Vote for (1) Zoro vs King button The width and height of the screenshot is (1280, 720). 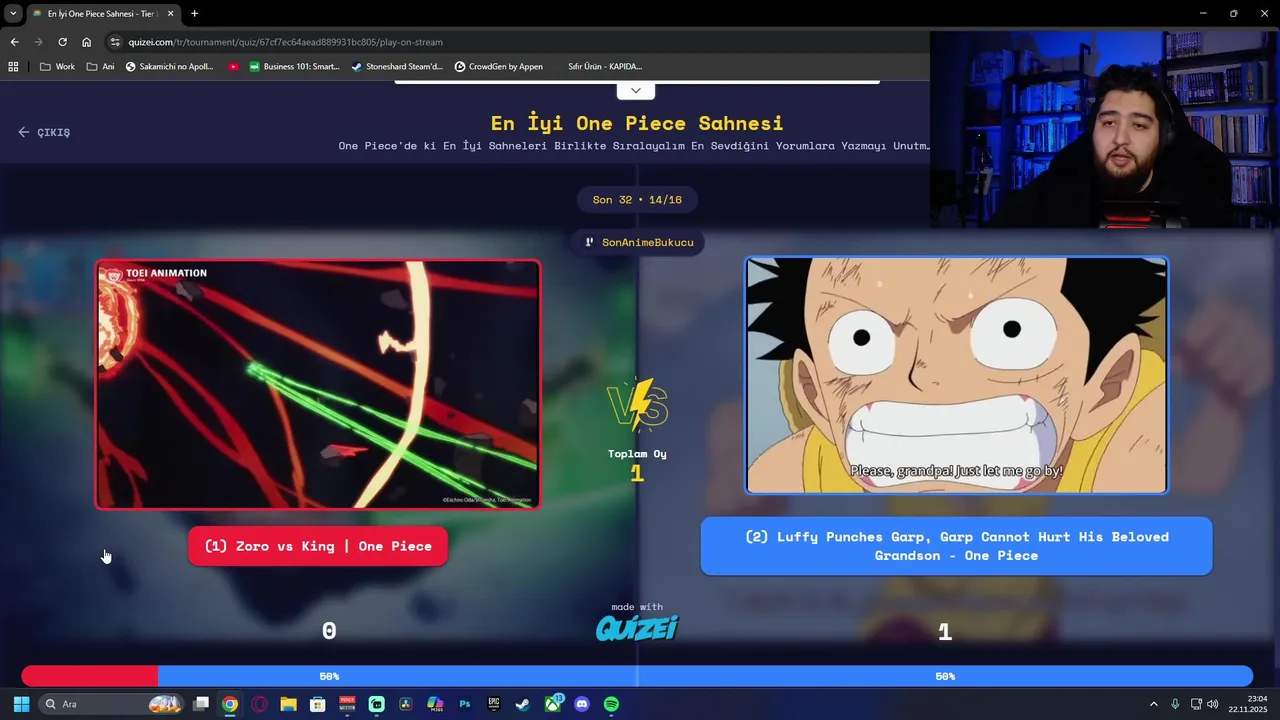(x=318, y=546)
